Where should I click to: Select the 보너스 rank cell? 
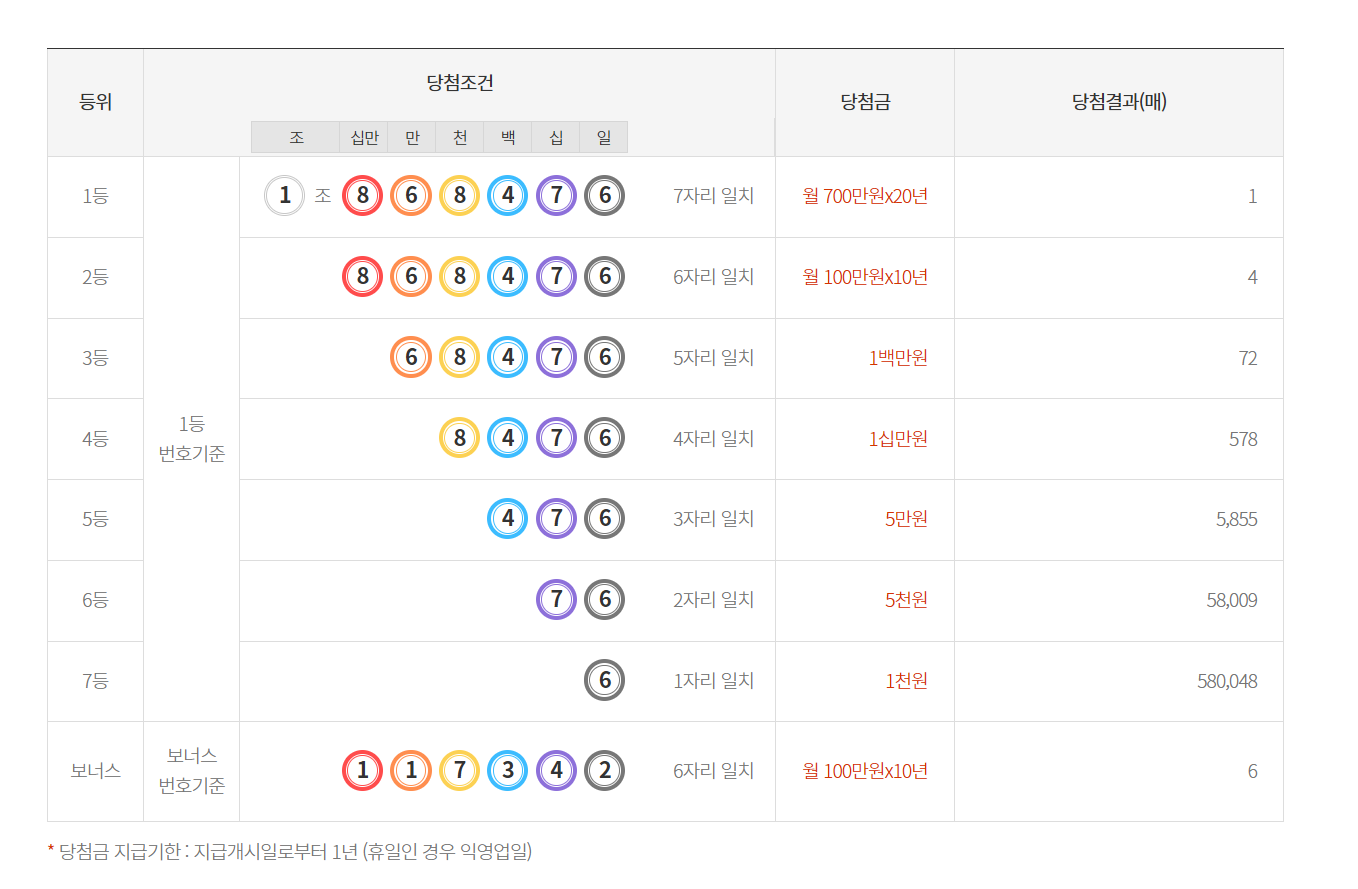[x=95, y=771]
